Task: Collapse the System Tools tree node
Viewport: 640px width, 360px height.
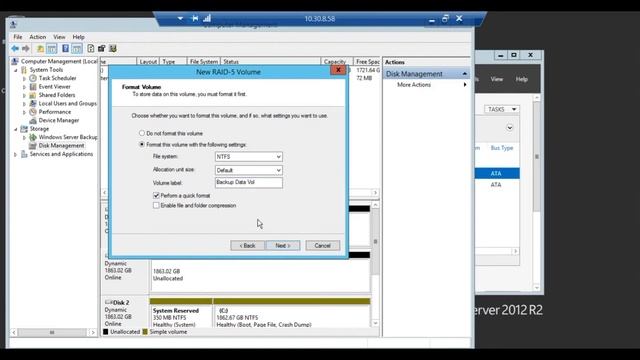Action: [16, 70]
